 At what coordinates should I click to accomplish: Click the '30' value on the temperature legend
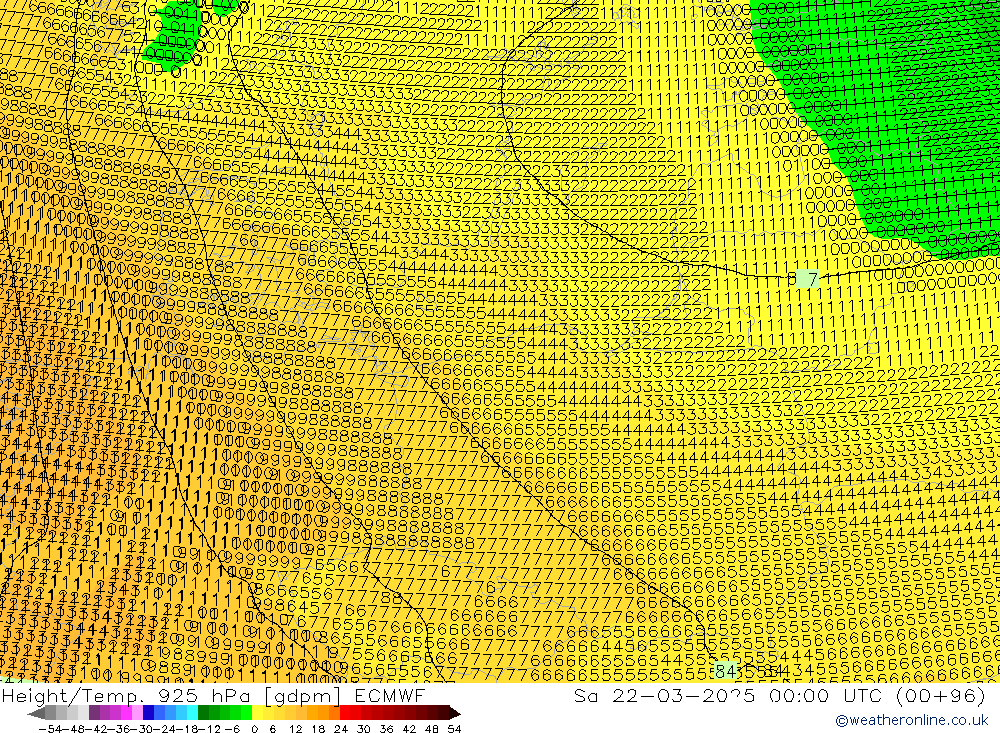click(364, 729)
